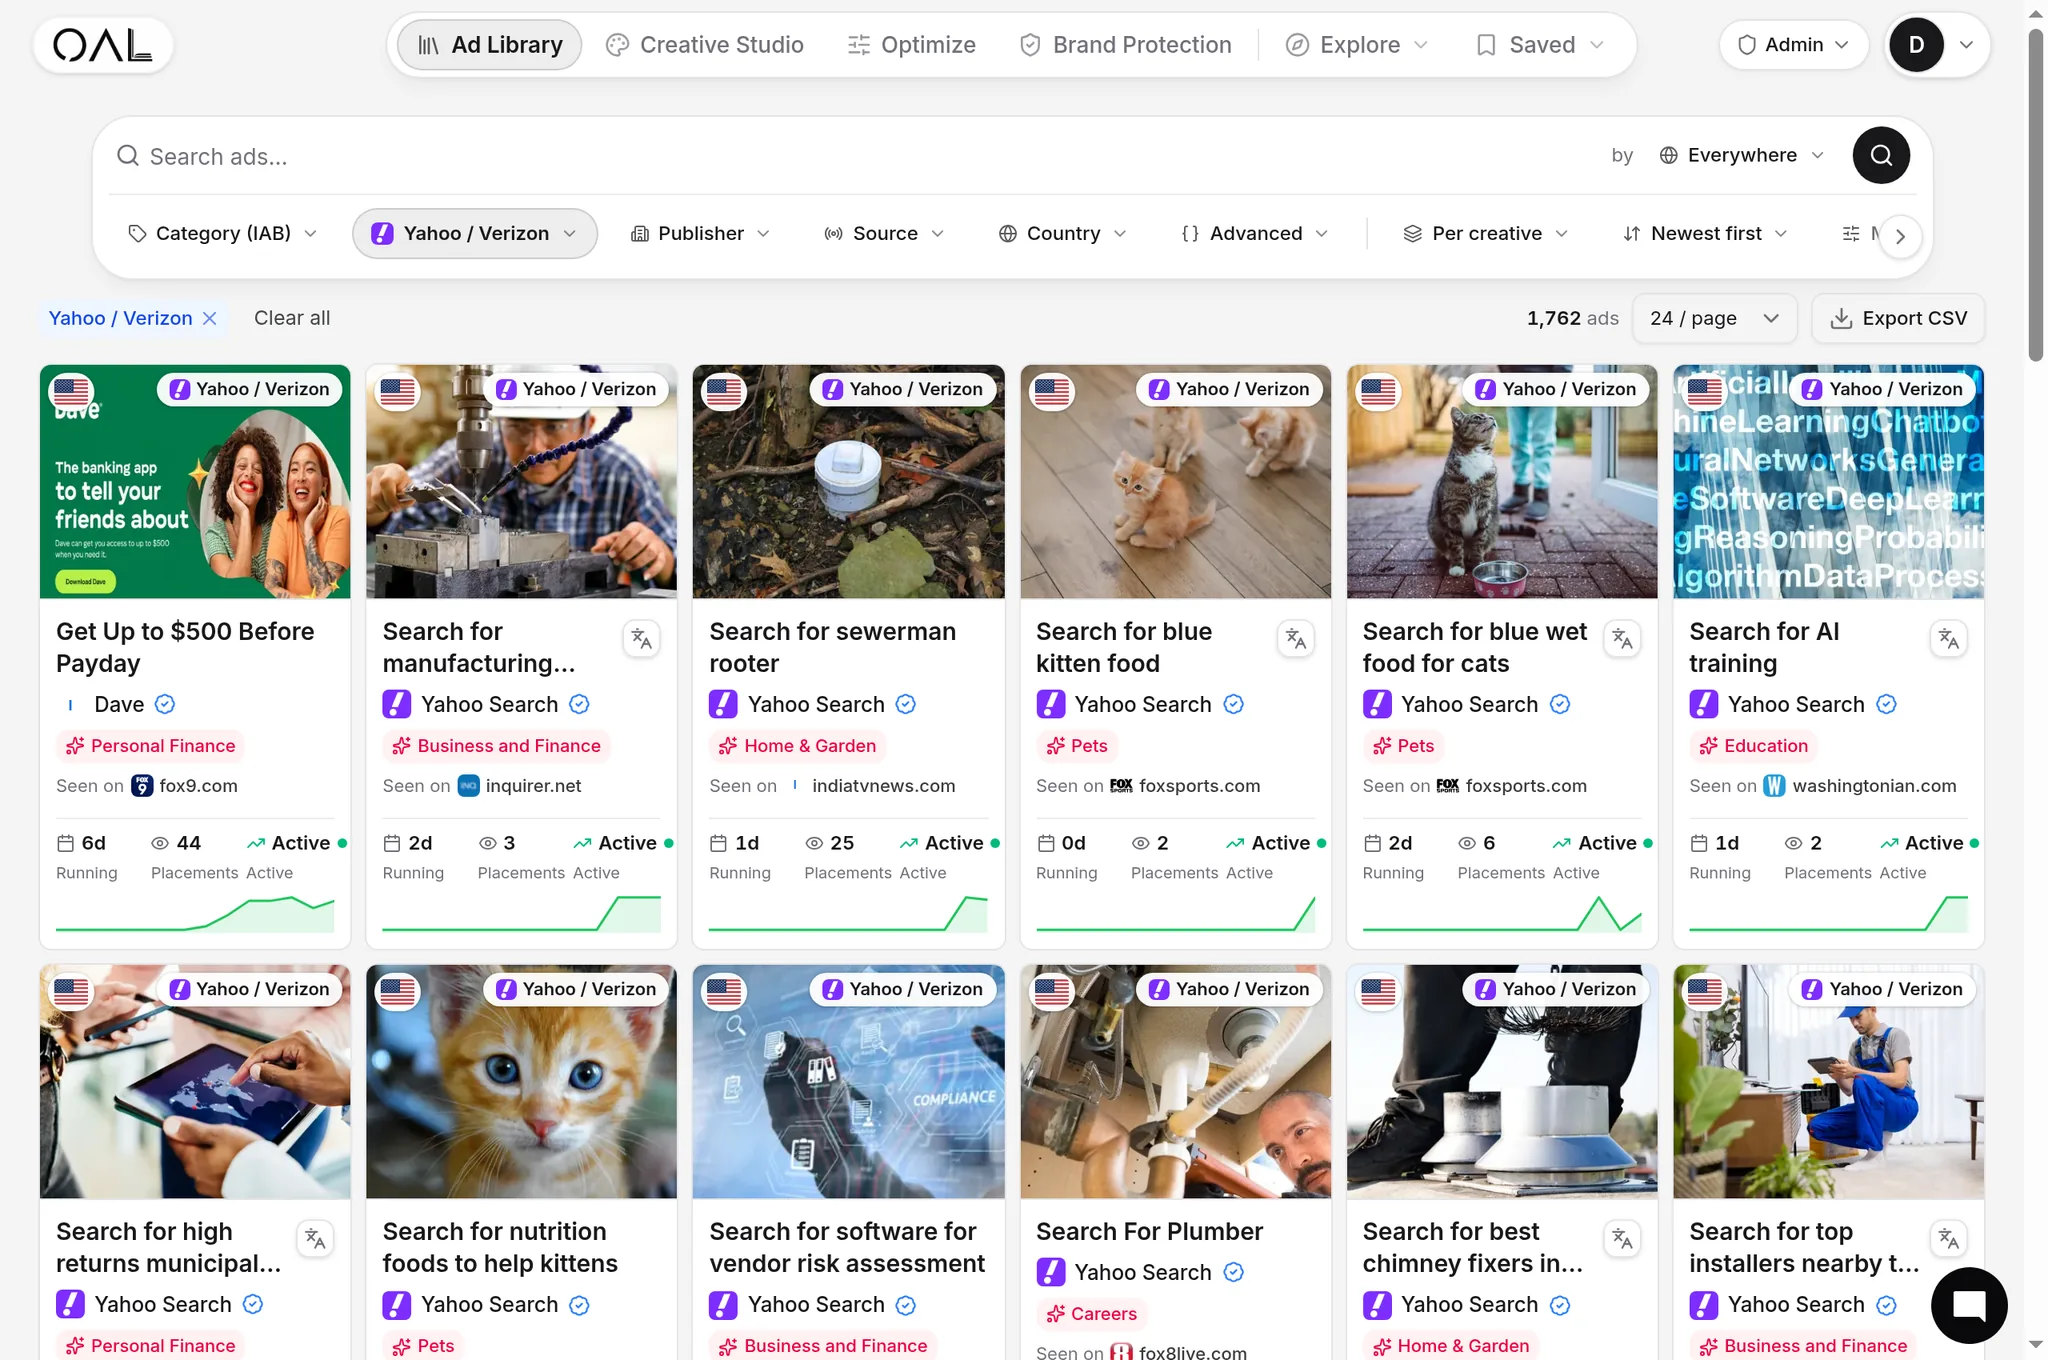
Task: Click translate icon on AI training card
Action: pos(1949,639)
